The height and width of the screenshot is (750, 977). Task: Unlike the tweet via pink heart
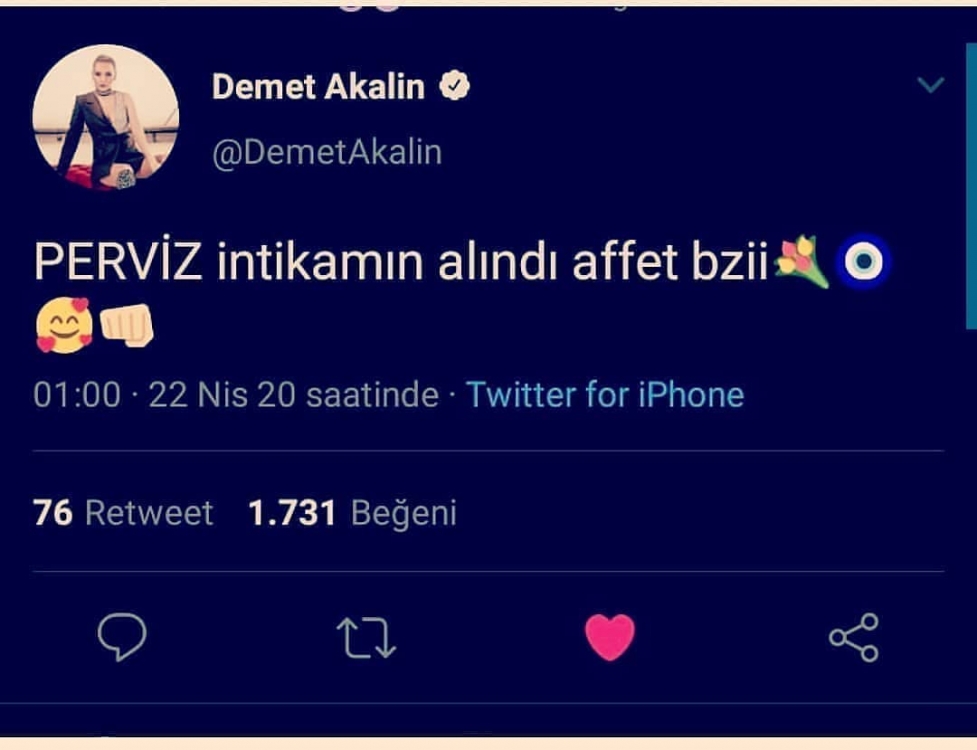pos(610,637)
